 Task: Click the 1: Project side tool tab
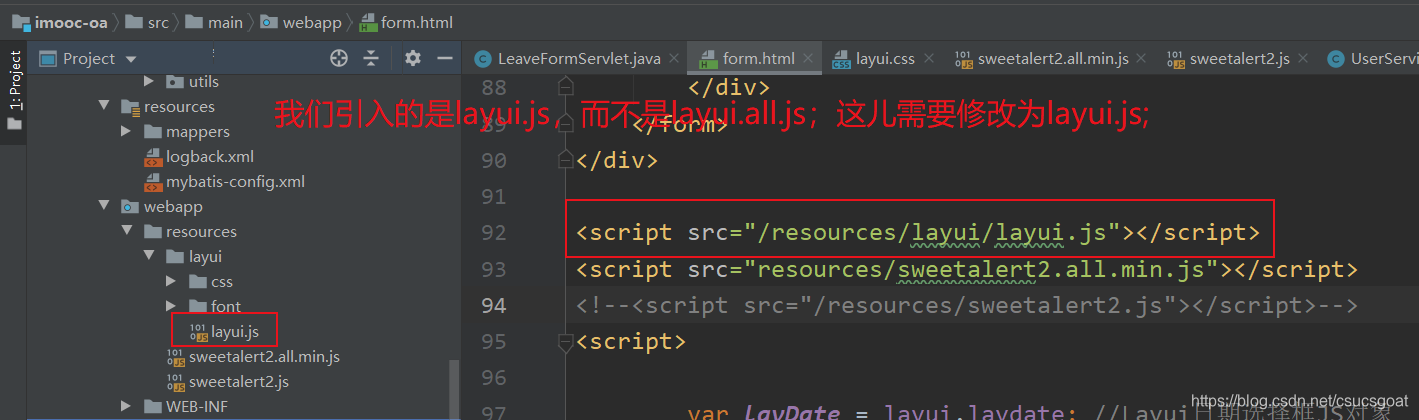point(14,80)
